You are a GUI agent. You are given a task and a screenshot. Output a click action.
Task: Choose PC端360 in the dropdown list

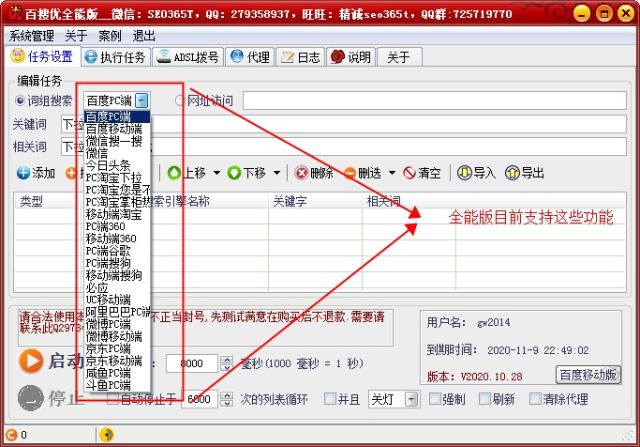(117, 227)
